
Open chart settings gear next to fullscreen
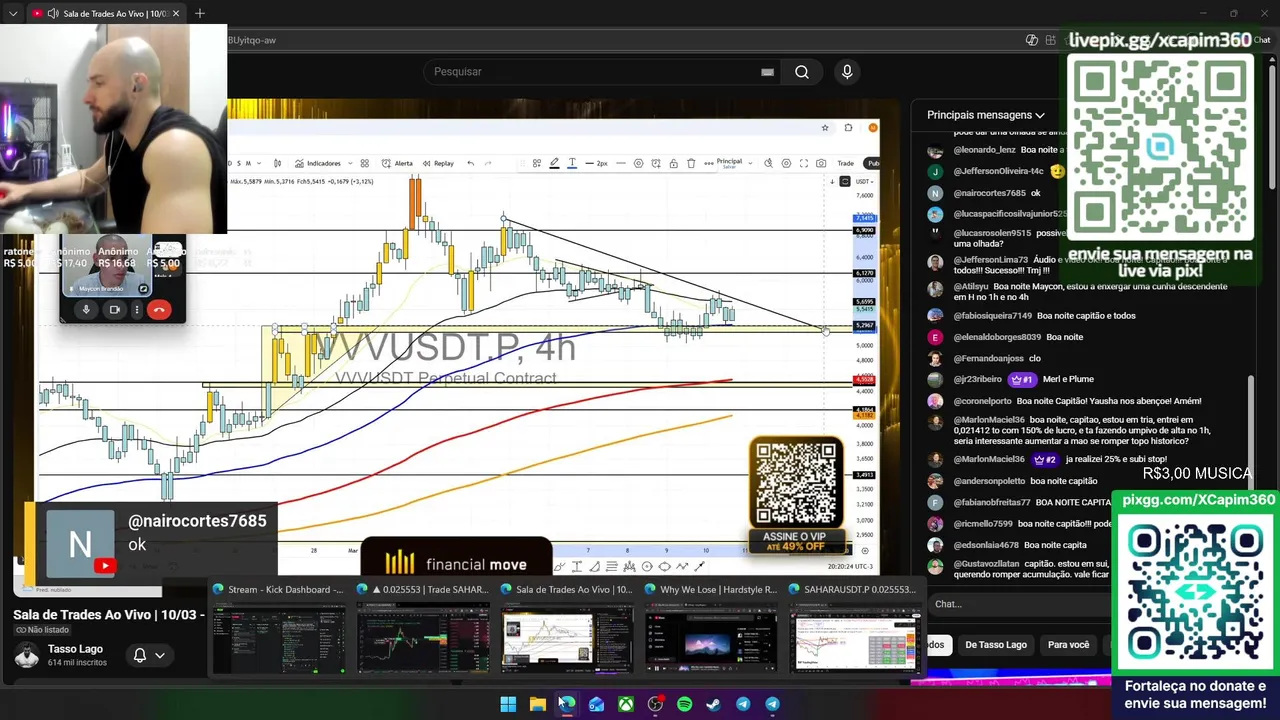click(786, 163)
